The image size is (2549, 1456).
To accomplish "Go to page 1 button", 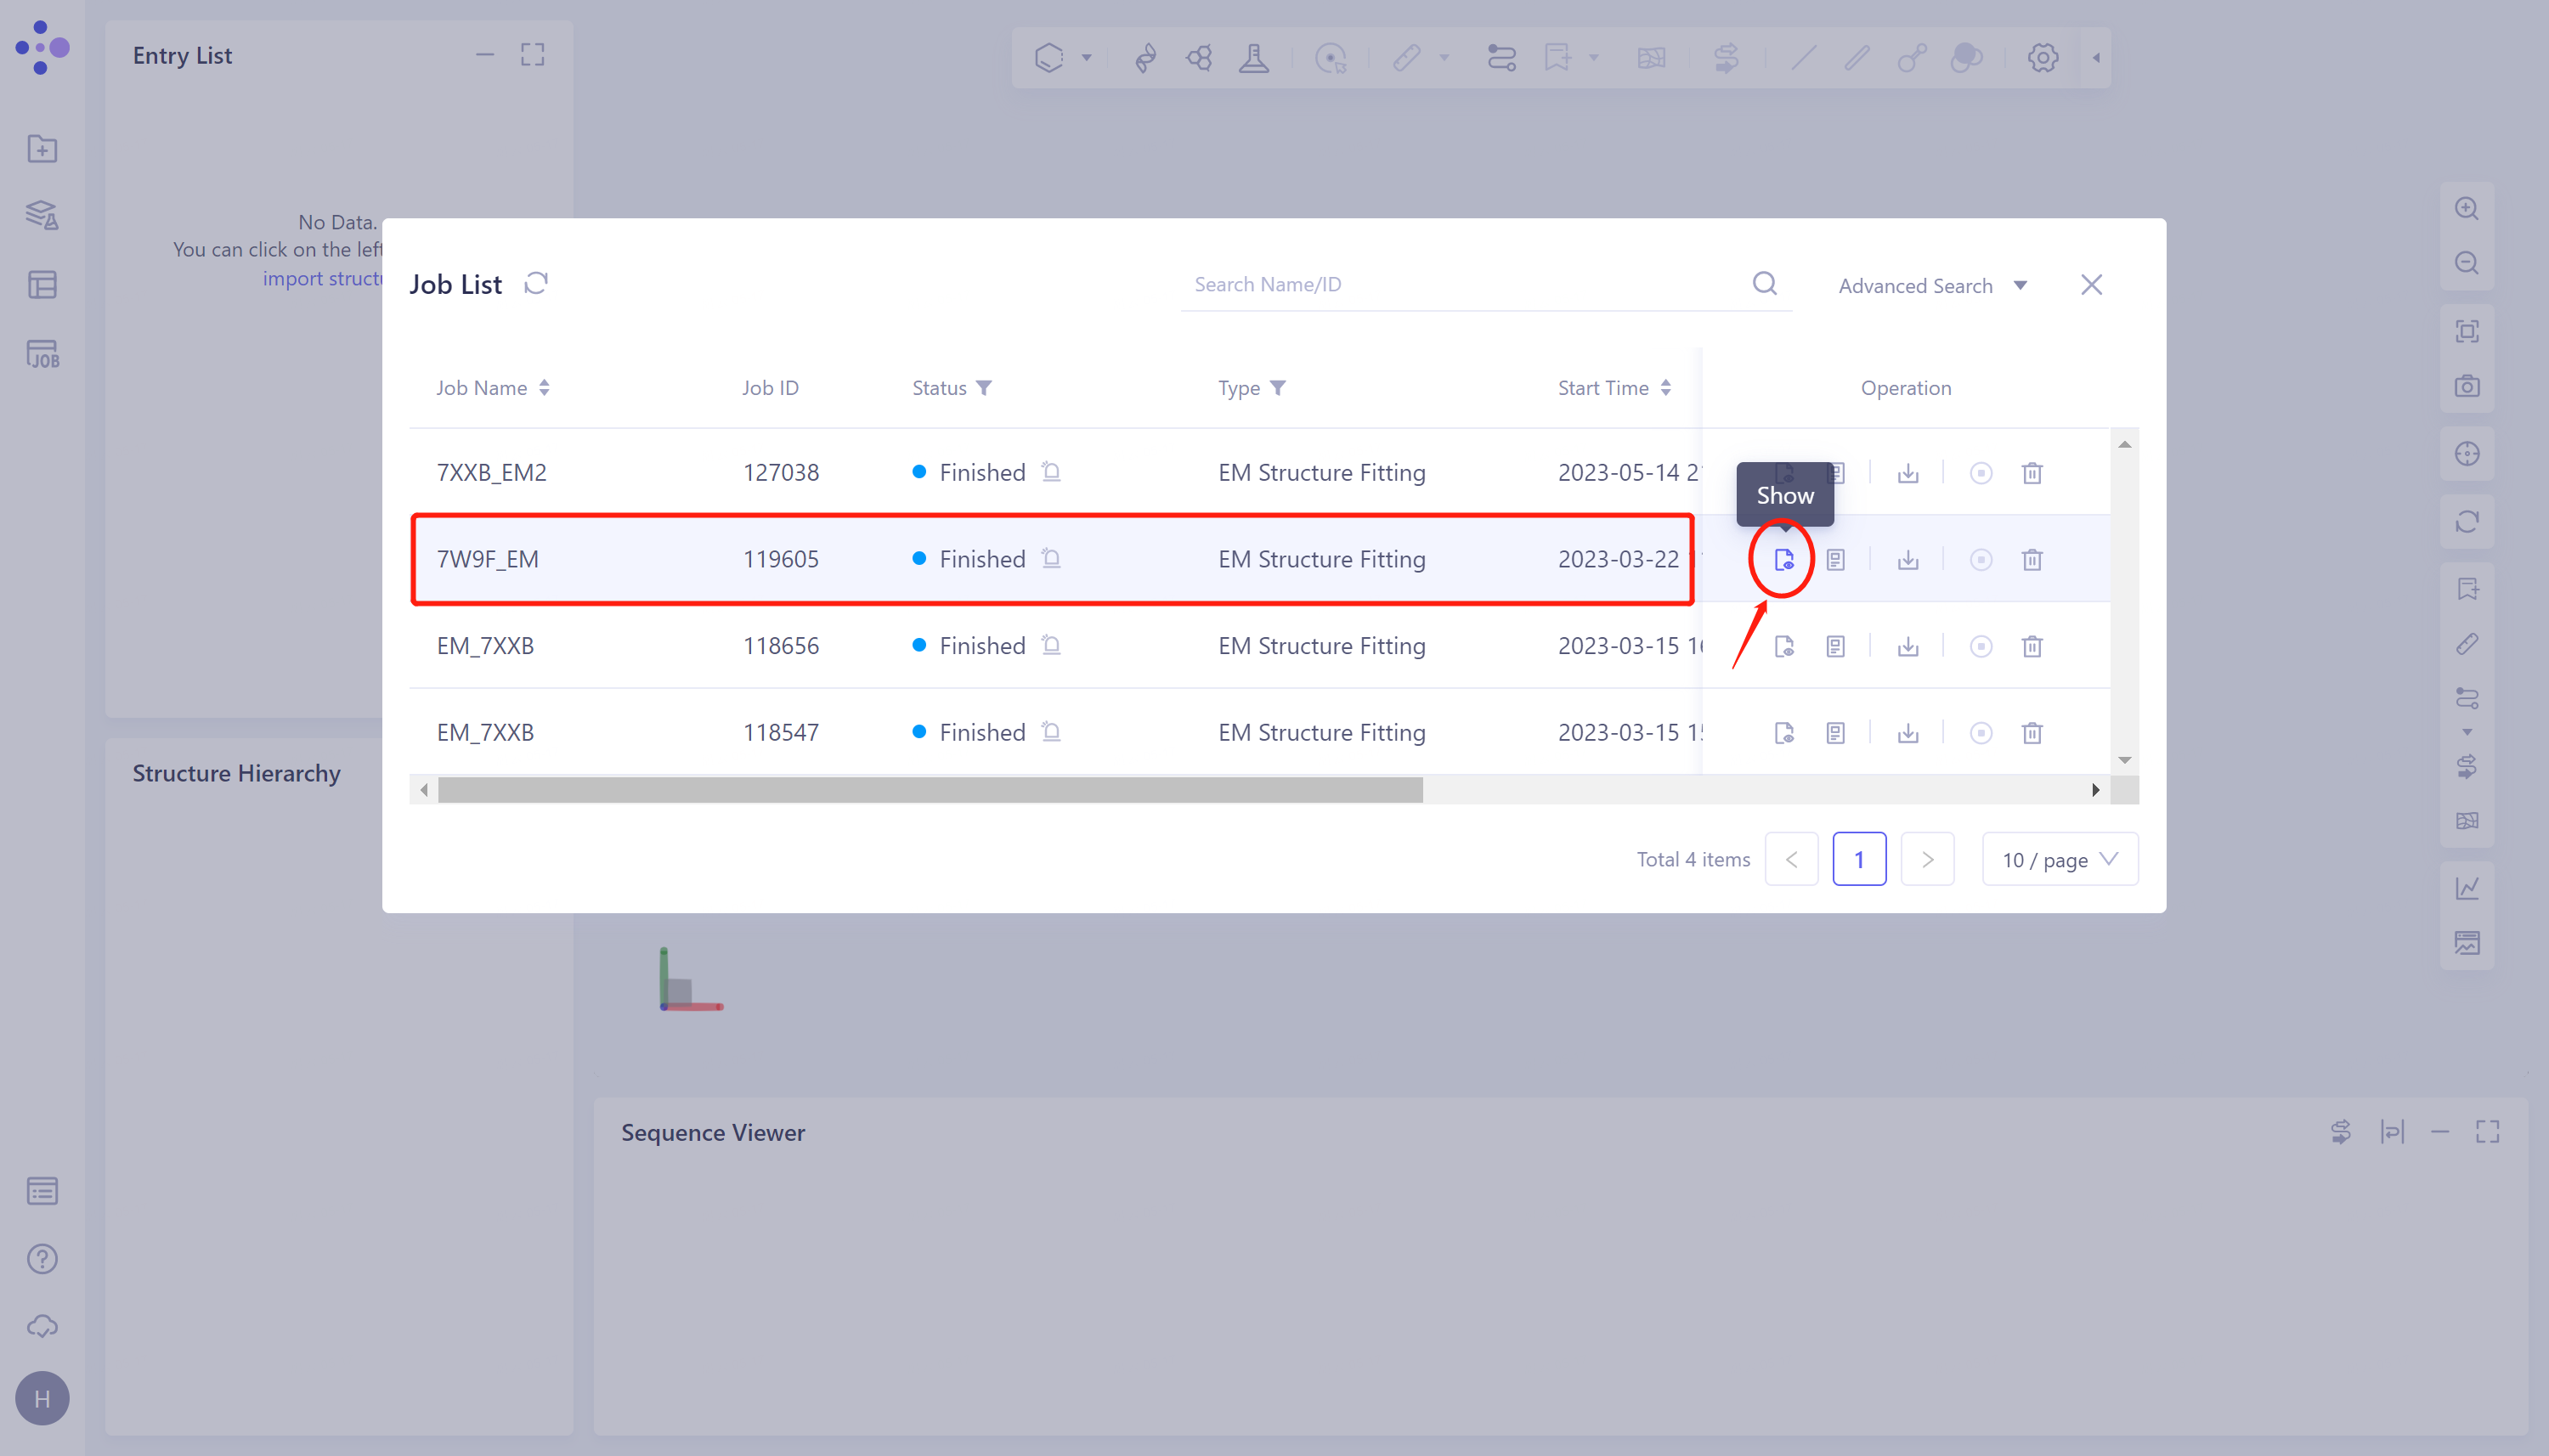I will coord(1858,860).
